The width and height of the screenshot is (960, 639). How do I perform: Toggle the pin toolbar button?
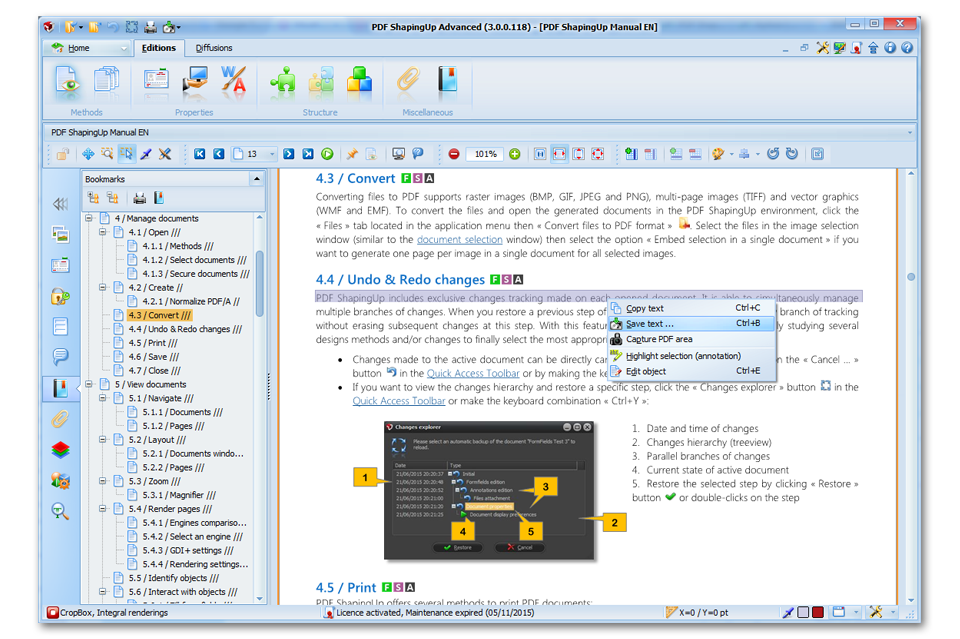[352, 154]
